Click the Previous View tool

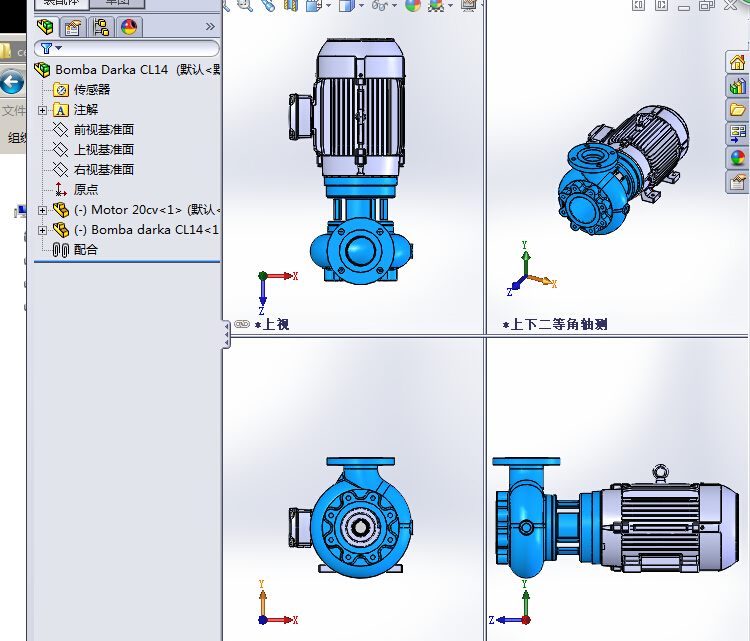(x=268, y=5)
